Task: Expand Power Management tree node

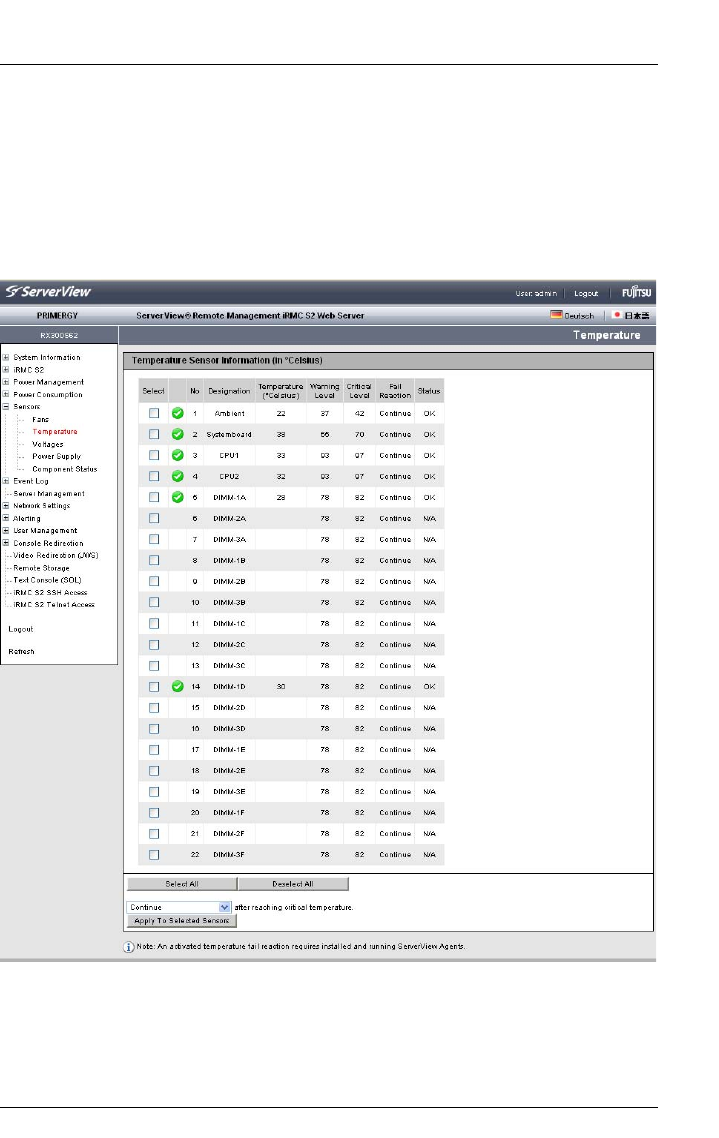Action: [6, 382]
